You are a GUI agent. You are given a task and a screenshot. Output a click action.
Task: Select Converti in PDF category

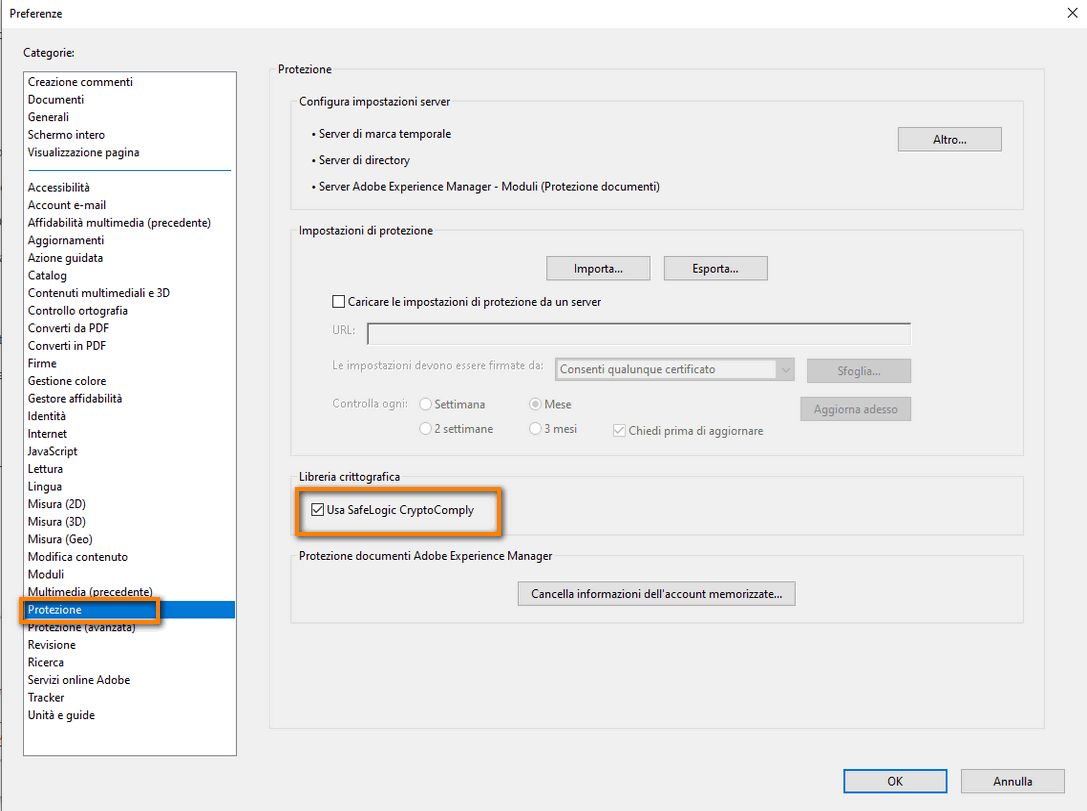[x=67, y=346]
